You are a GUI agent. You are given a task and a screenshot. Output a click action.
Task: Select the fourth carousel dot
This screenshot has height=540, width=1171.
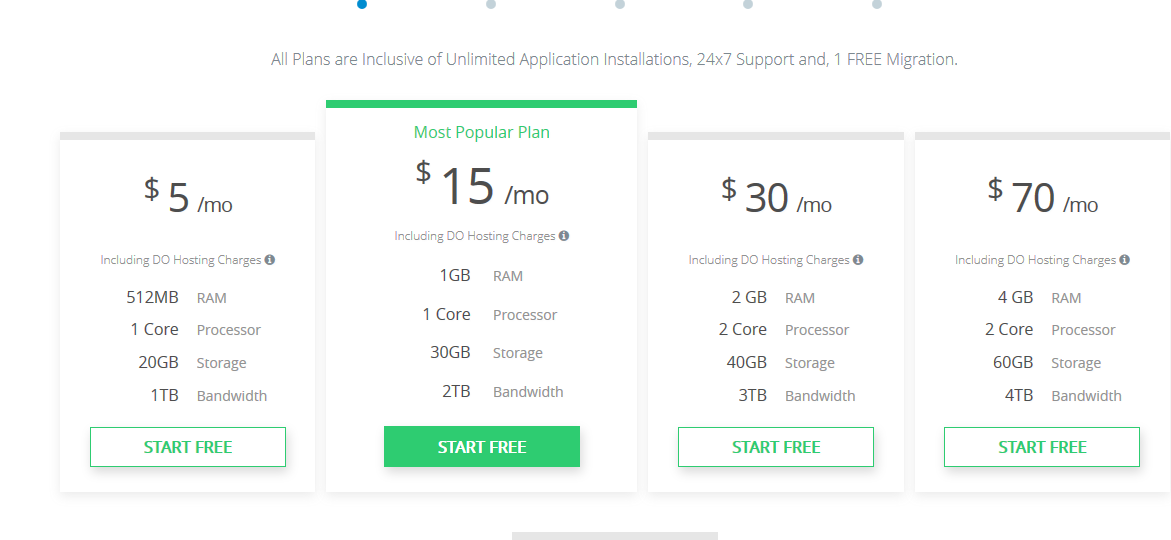pyautogui.click(x=748, y=4)
